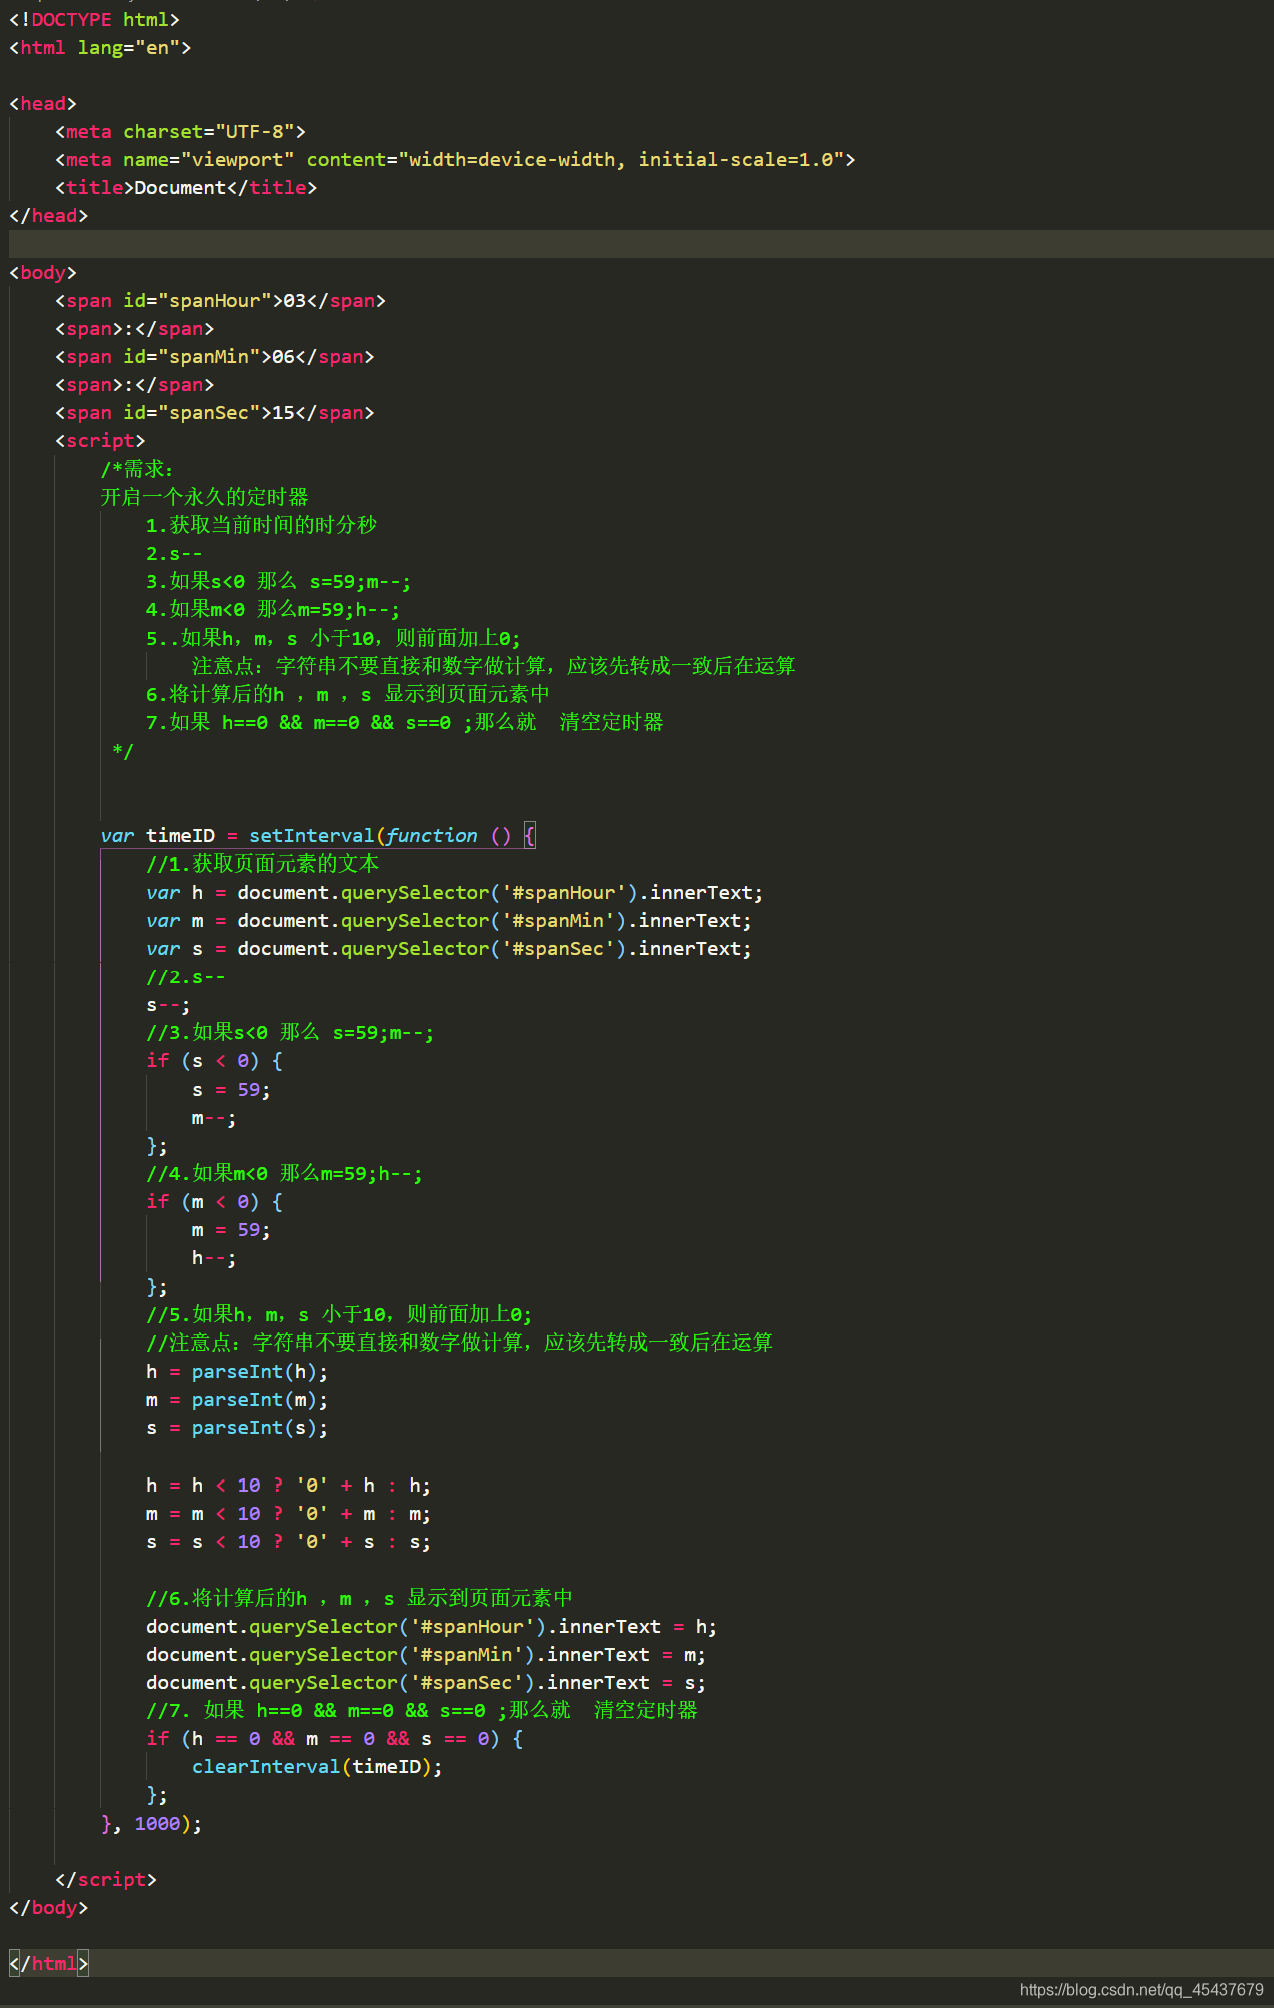The image size is (1274, 2009).
Task: Click the closing /body tag
Action: coord(48,1908)
